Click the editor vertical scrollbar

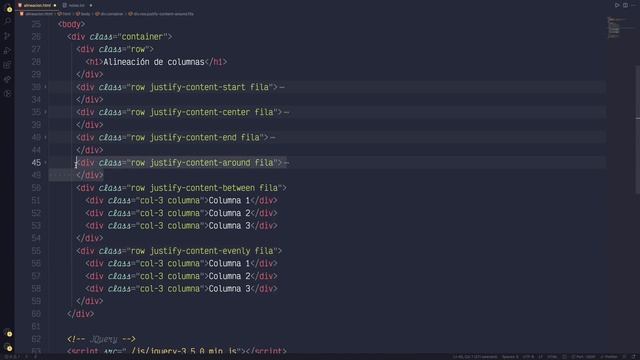point(638,131)
